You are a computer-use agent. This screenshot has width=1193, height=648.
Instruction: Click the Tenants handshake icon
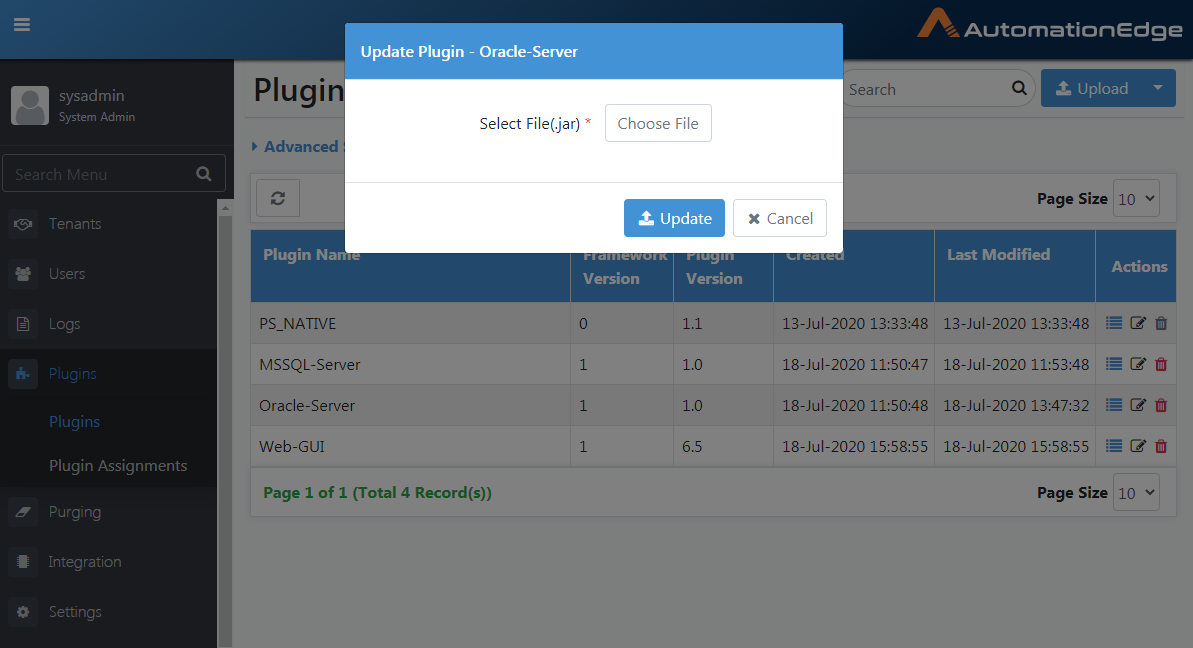(23, 224)
